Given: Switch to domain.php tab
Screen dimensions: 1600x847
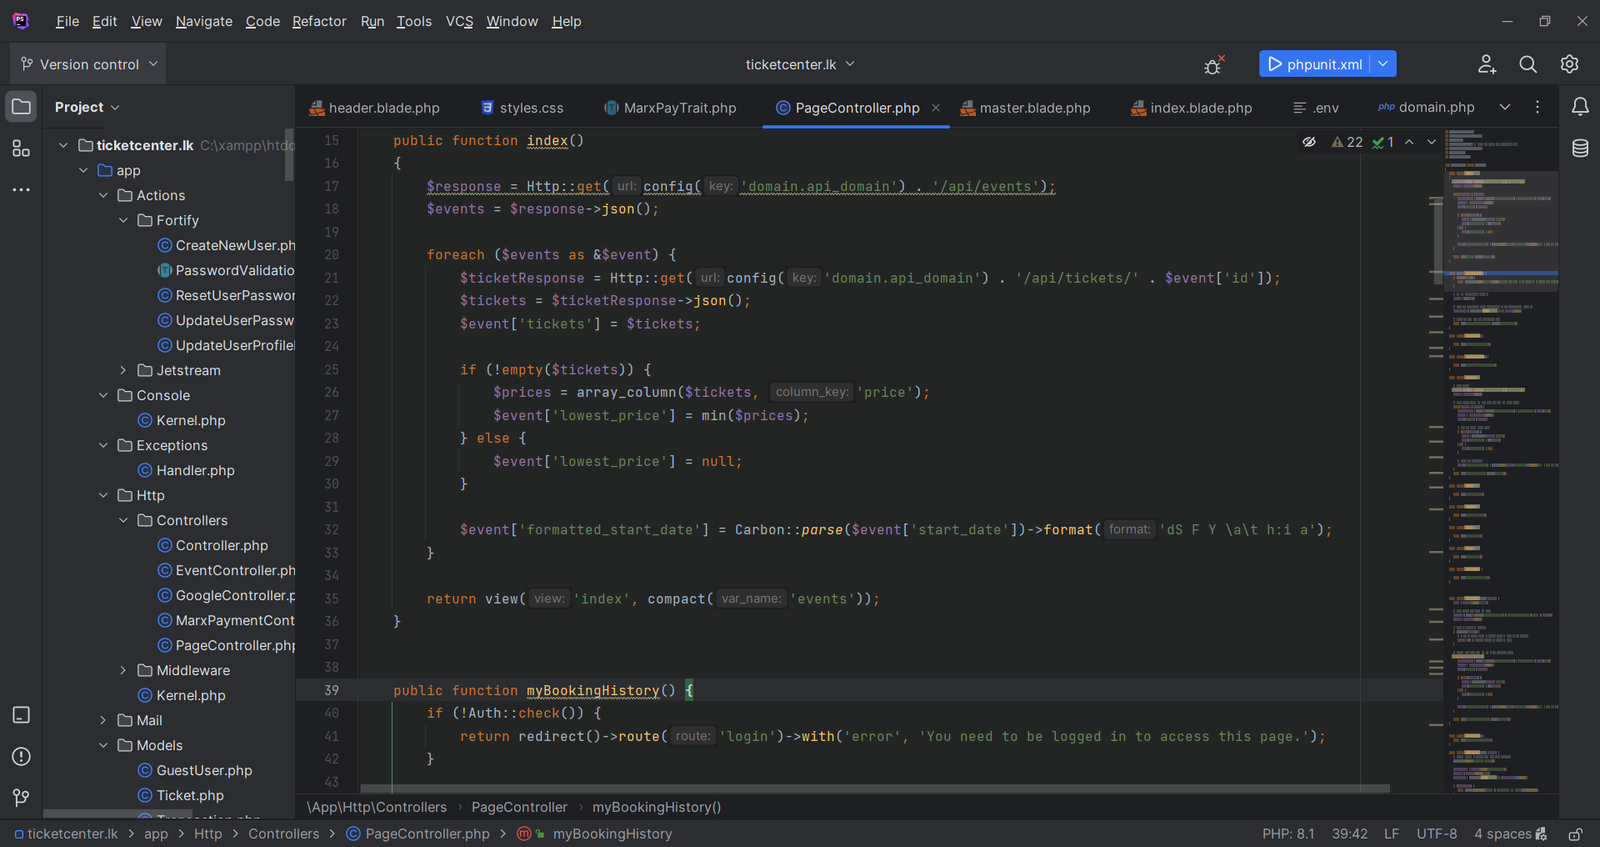Looking at the screenshot, I should [x=1426, y=108].
